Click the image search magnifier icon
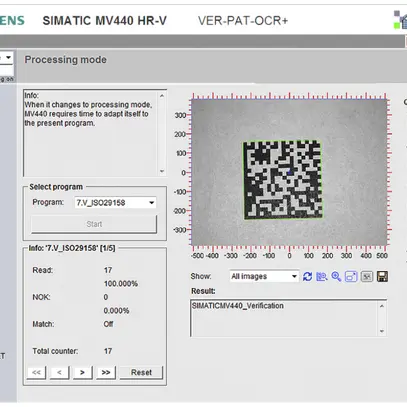The image size is (407, 407). coord(322,276)
